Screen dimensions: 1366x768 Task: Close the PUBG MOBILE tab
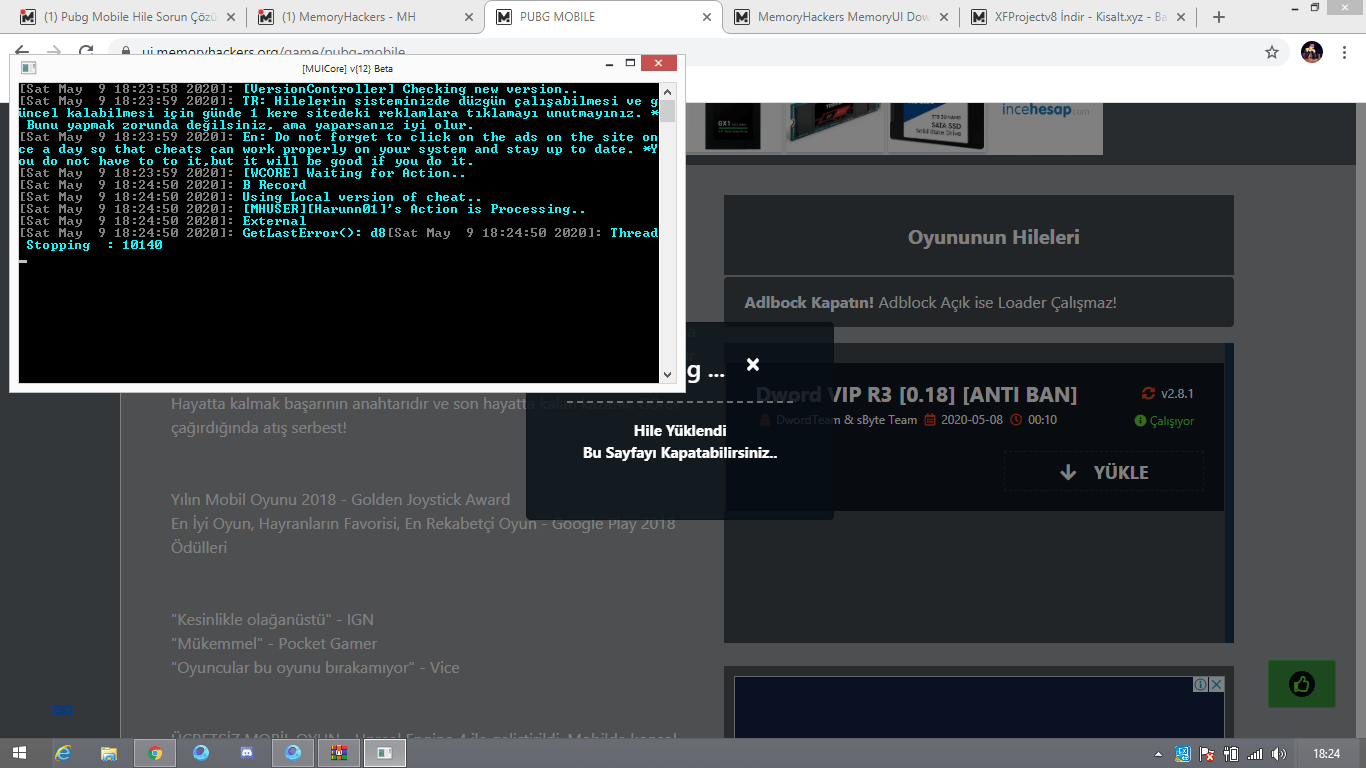pos(706,17)
